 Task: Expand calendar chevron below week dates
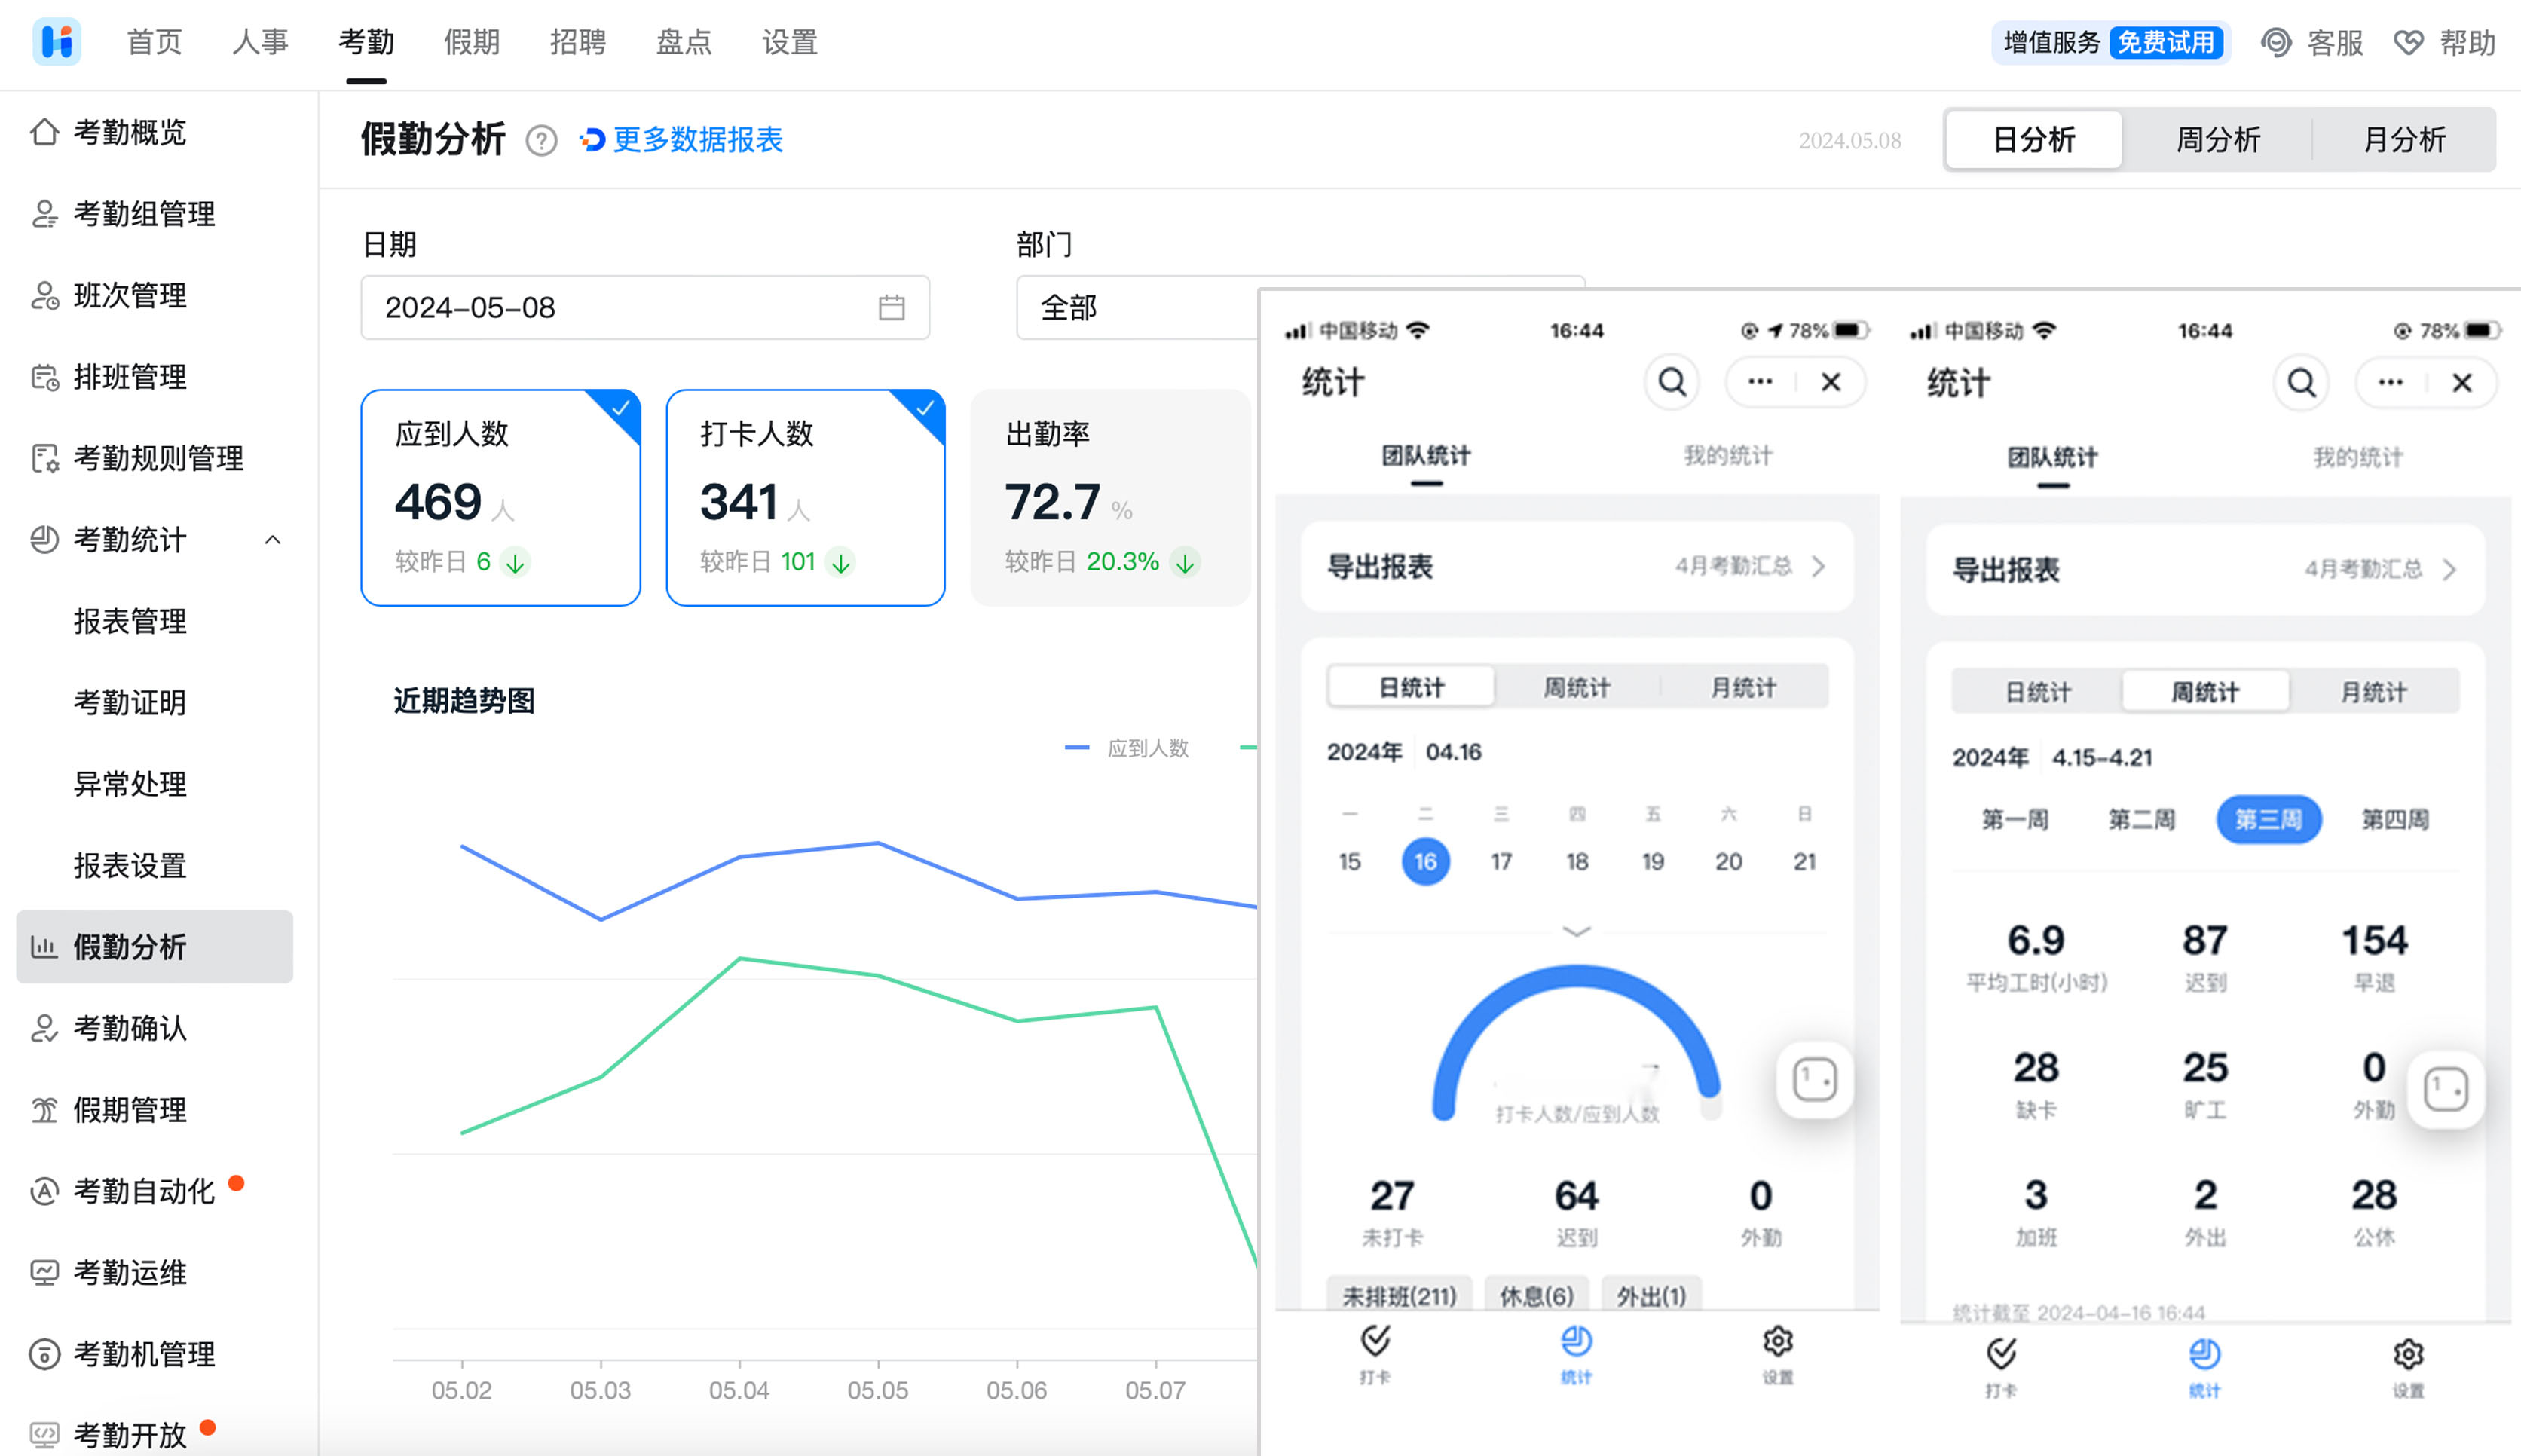coord(1576,931)
